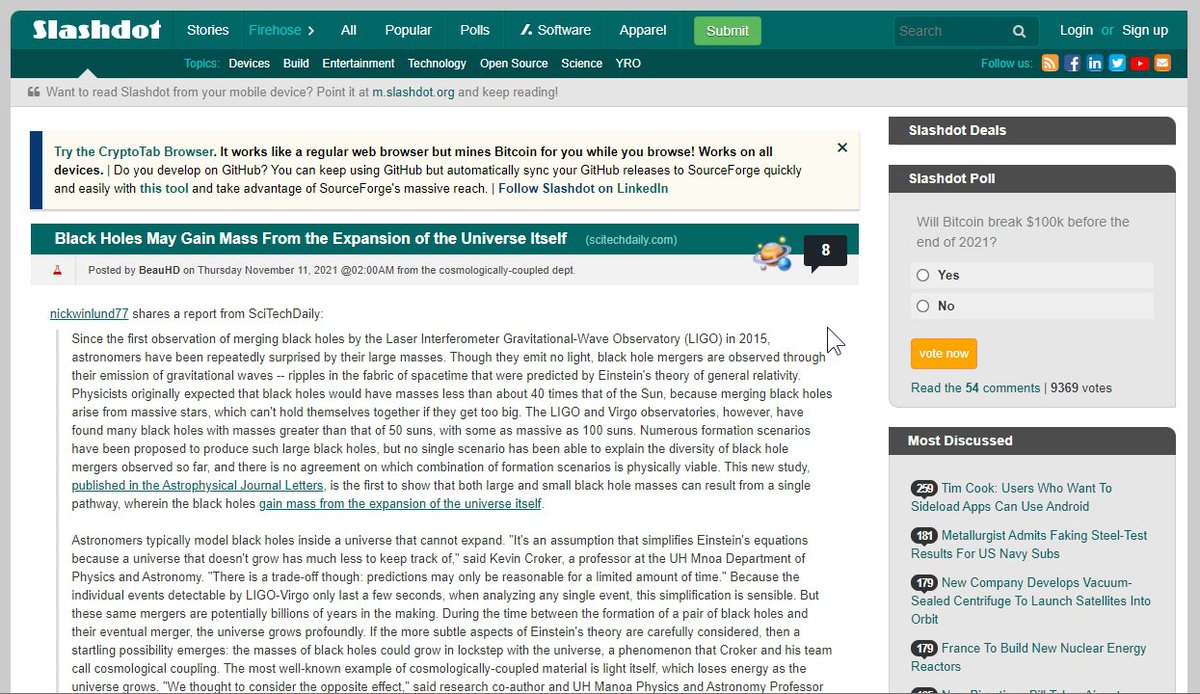Click the space planet topic icon
This screenshot has width=1200, height=694.
pyautogui.click(x=773, y=256)
